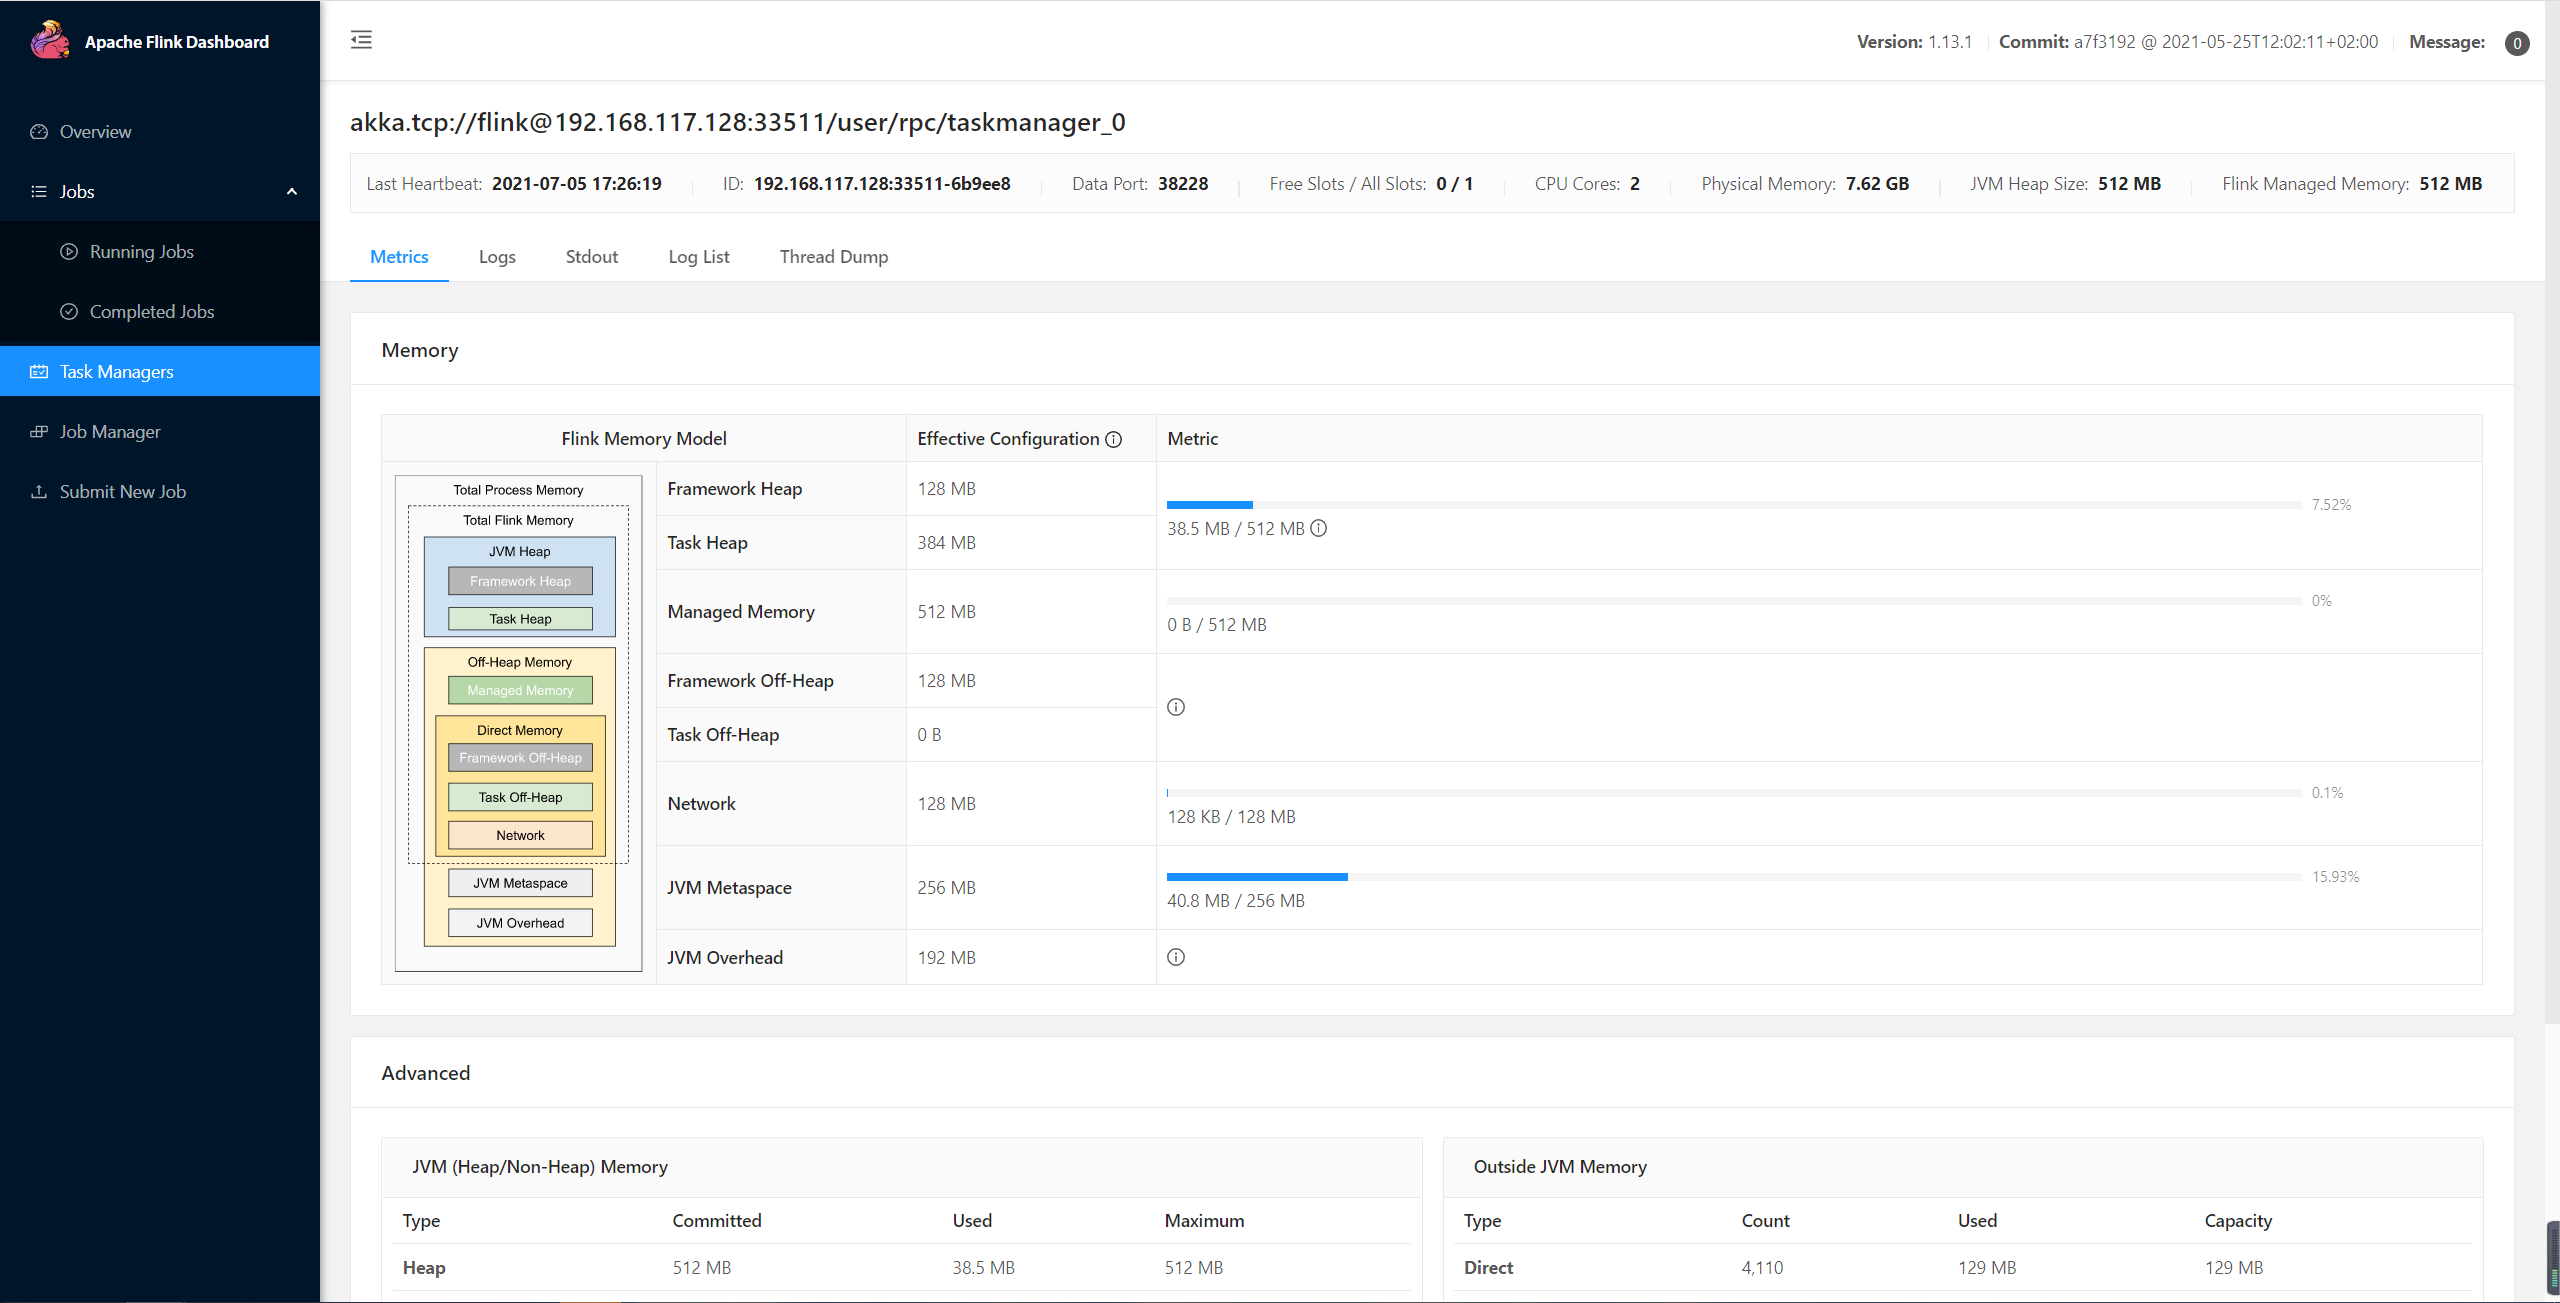Click info icon in Framework Off-Heap metric cell
Viewport: 2560px width, 1303px height.
pos(1176,707)
